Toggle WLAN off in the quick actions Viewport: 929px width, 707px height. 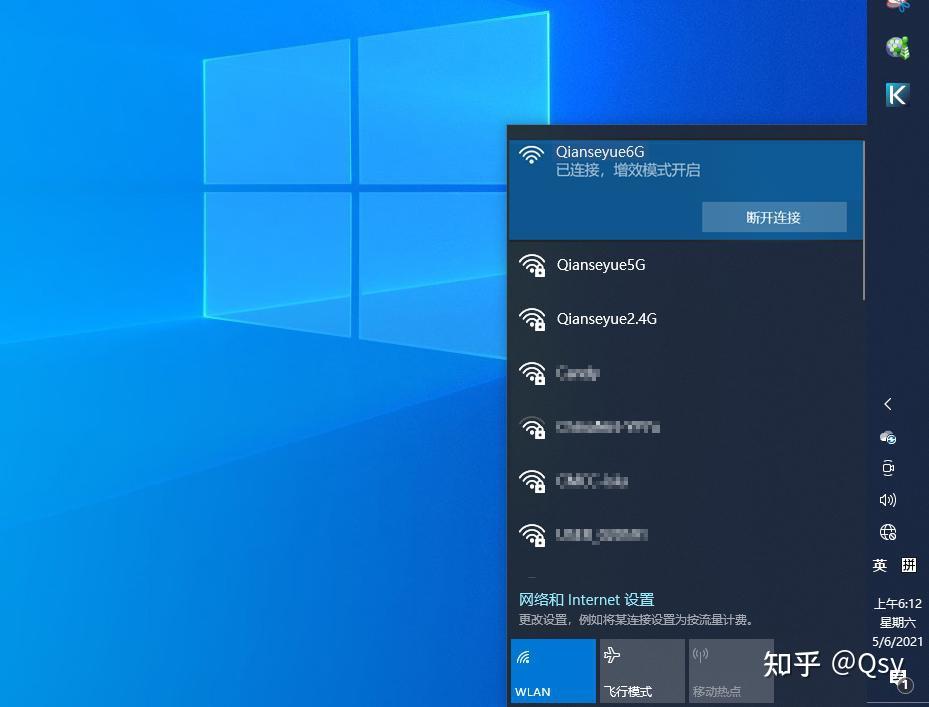553,670
